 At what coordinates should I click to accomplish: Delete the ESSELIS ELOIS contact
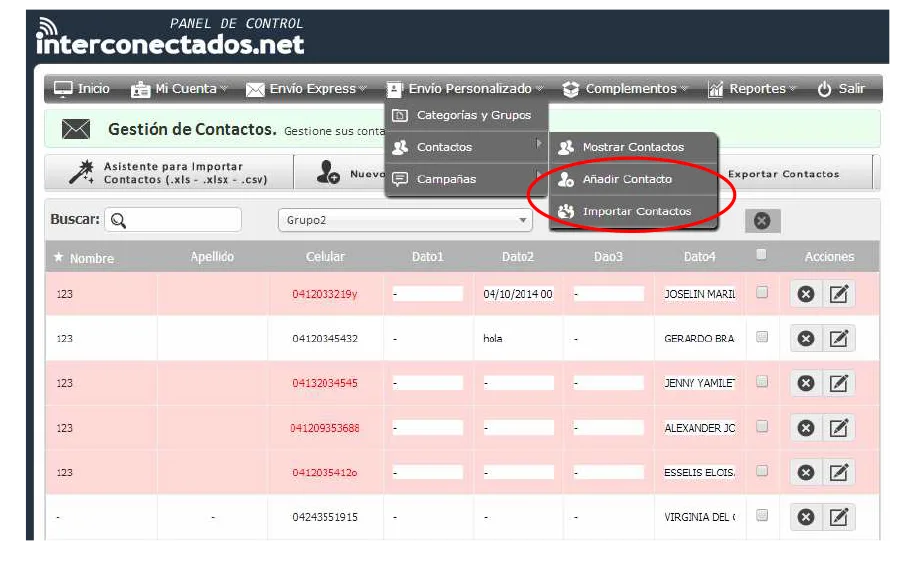[806, 473]
